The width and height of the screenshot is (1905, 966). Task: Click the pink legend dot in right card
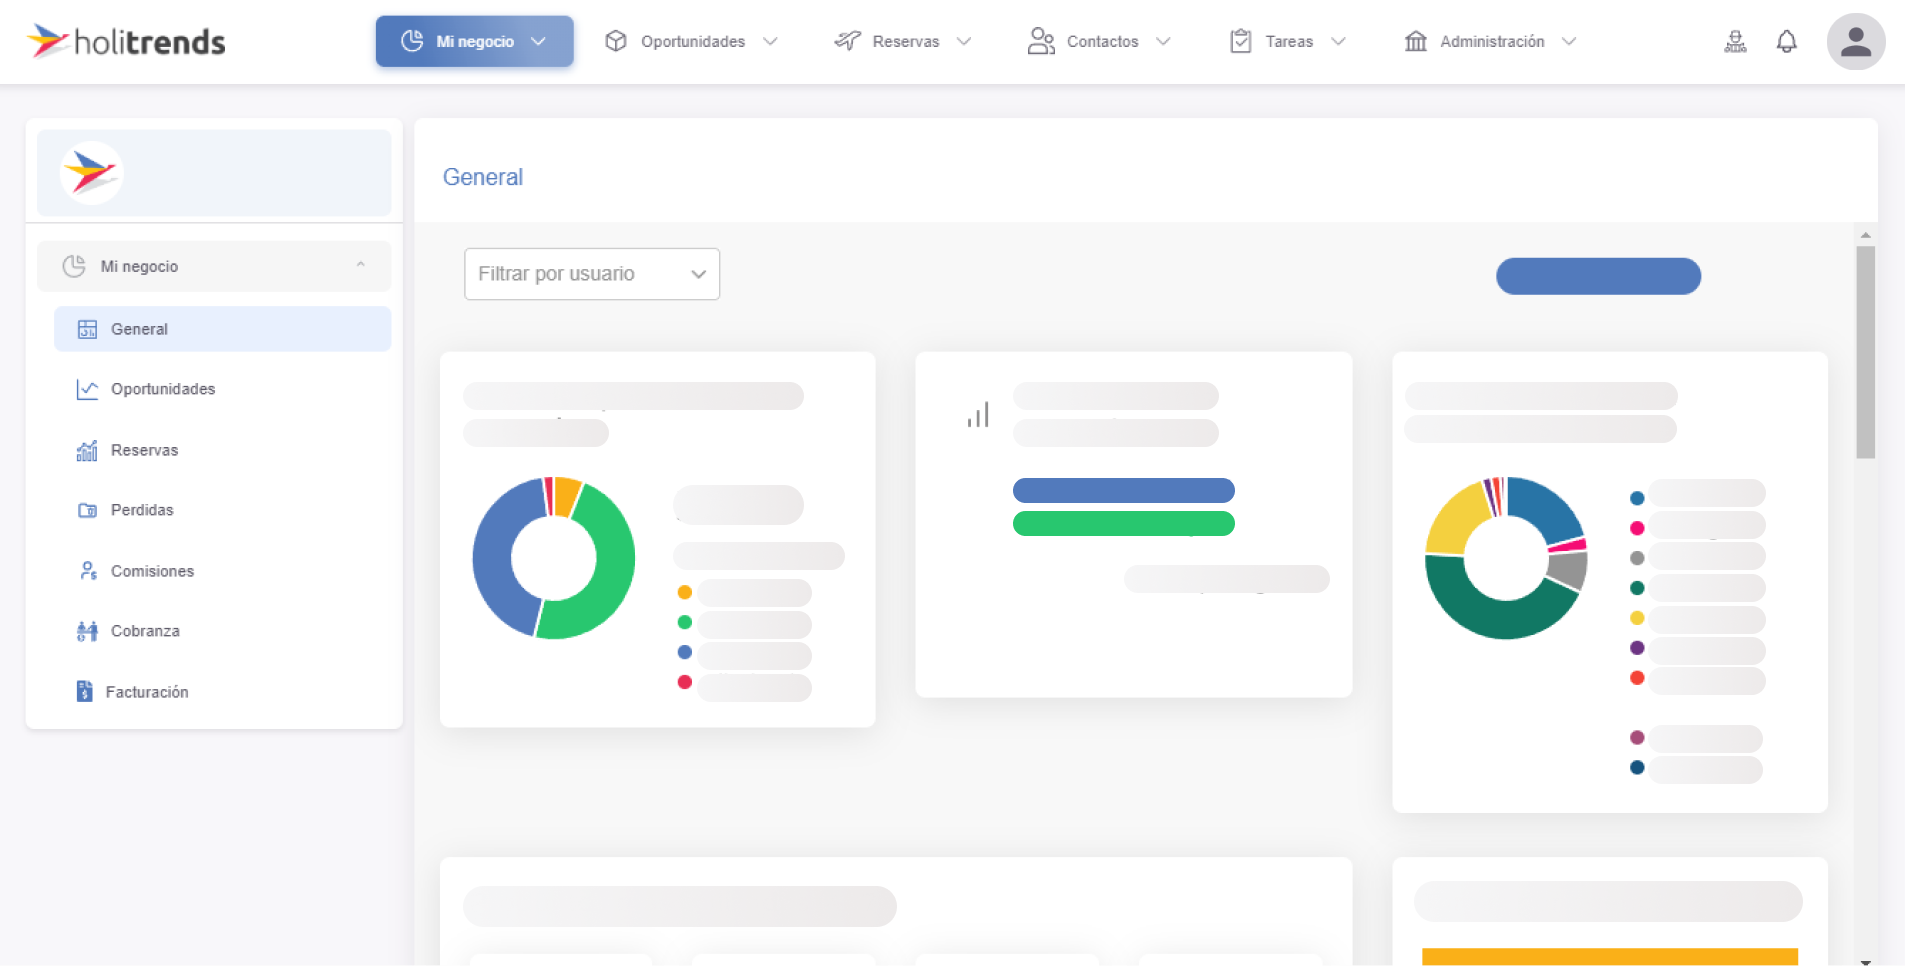(x=1637, y=528)
